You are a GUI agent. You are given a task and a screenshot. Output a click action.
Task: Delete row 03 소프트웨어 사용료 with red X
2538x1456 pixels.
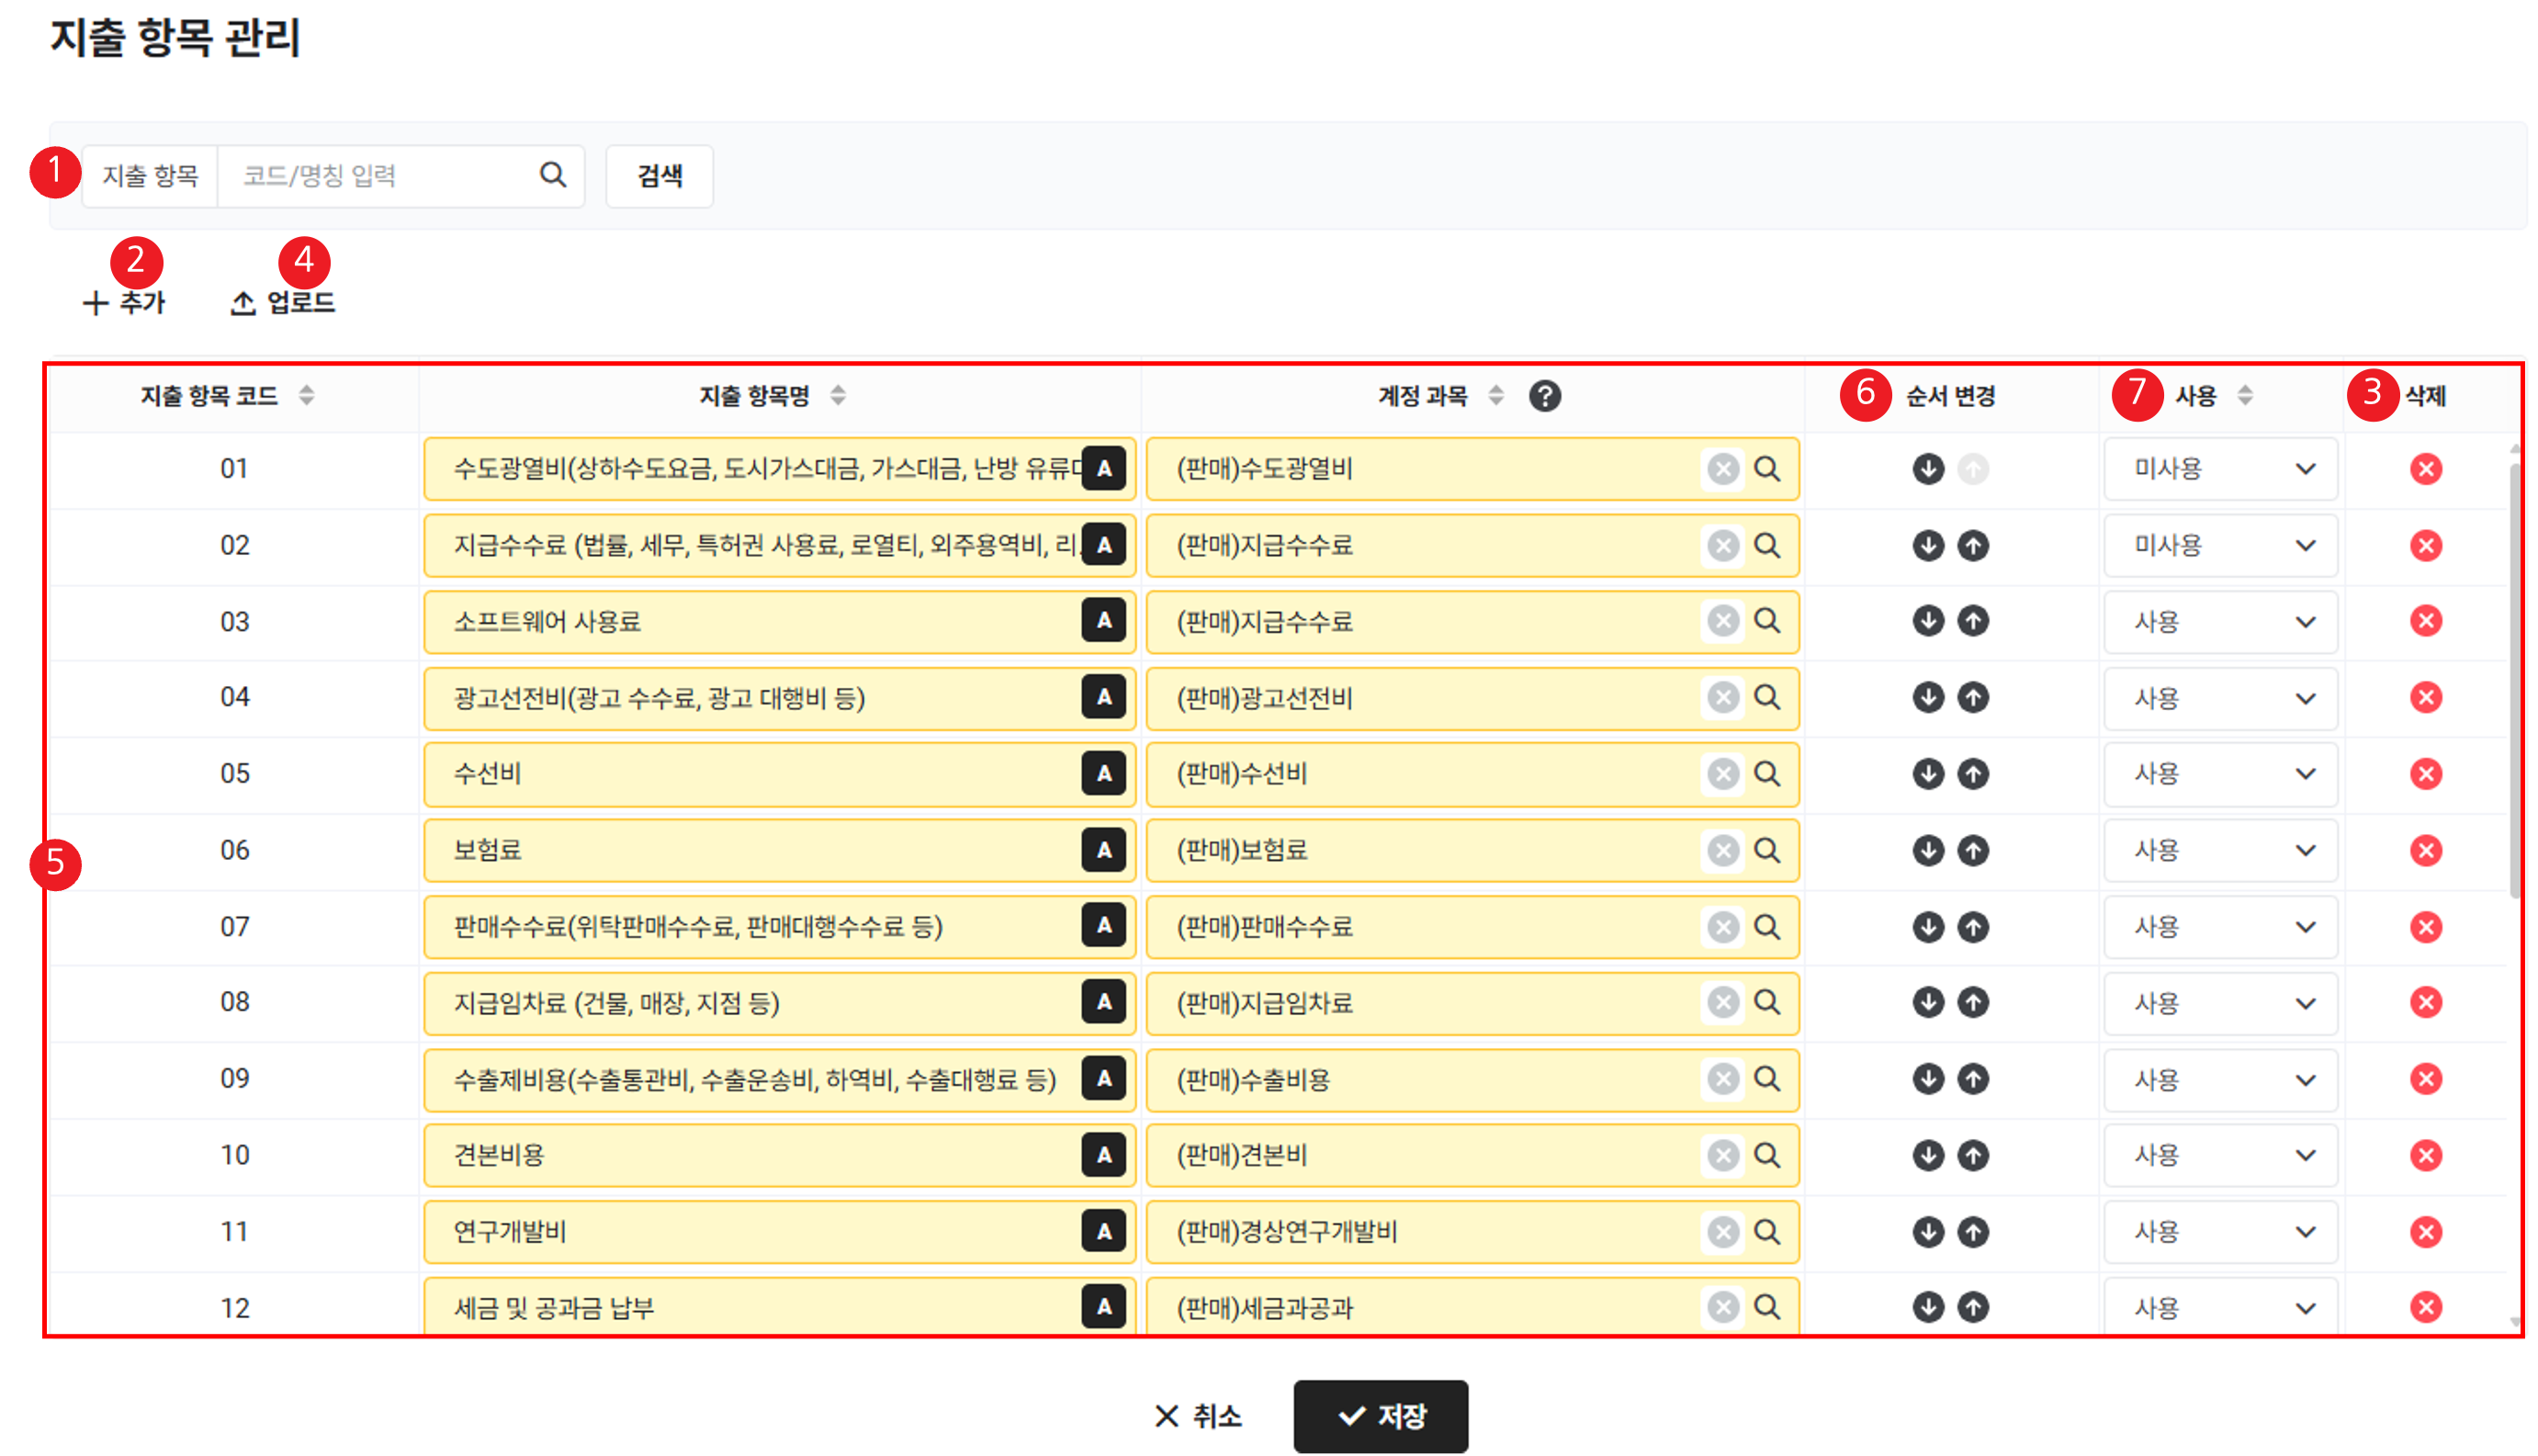click(2425, 621)
